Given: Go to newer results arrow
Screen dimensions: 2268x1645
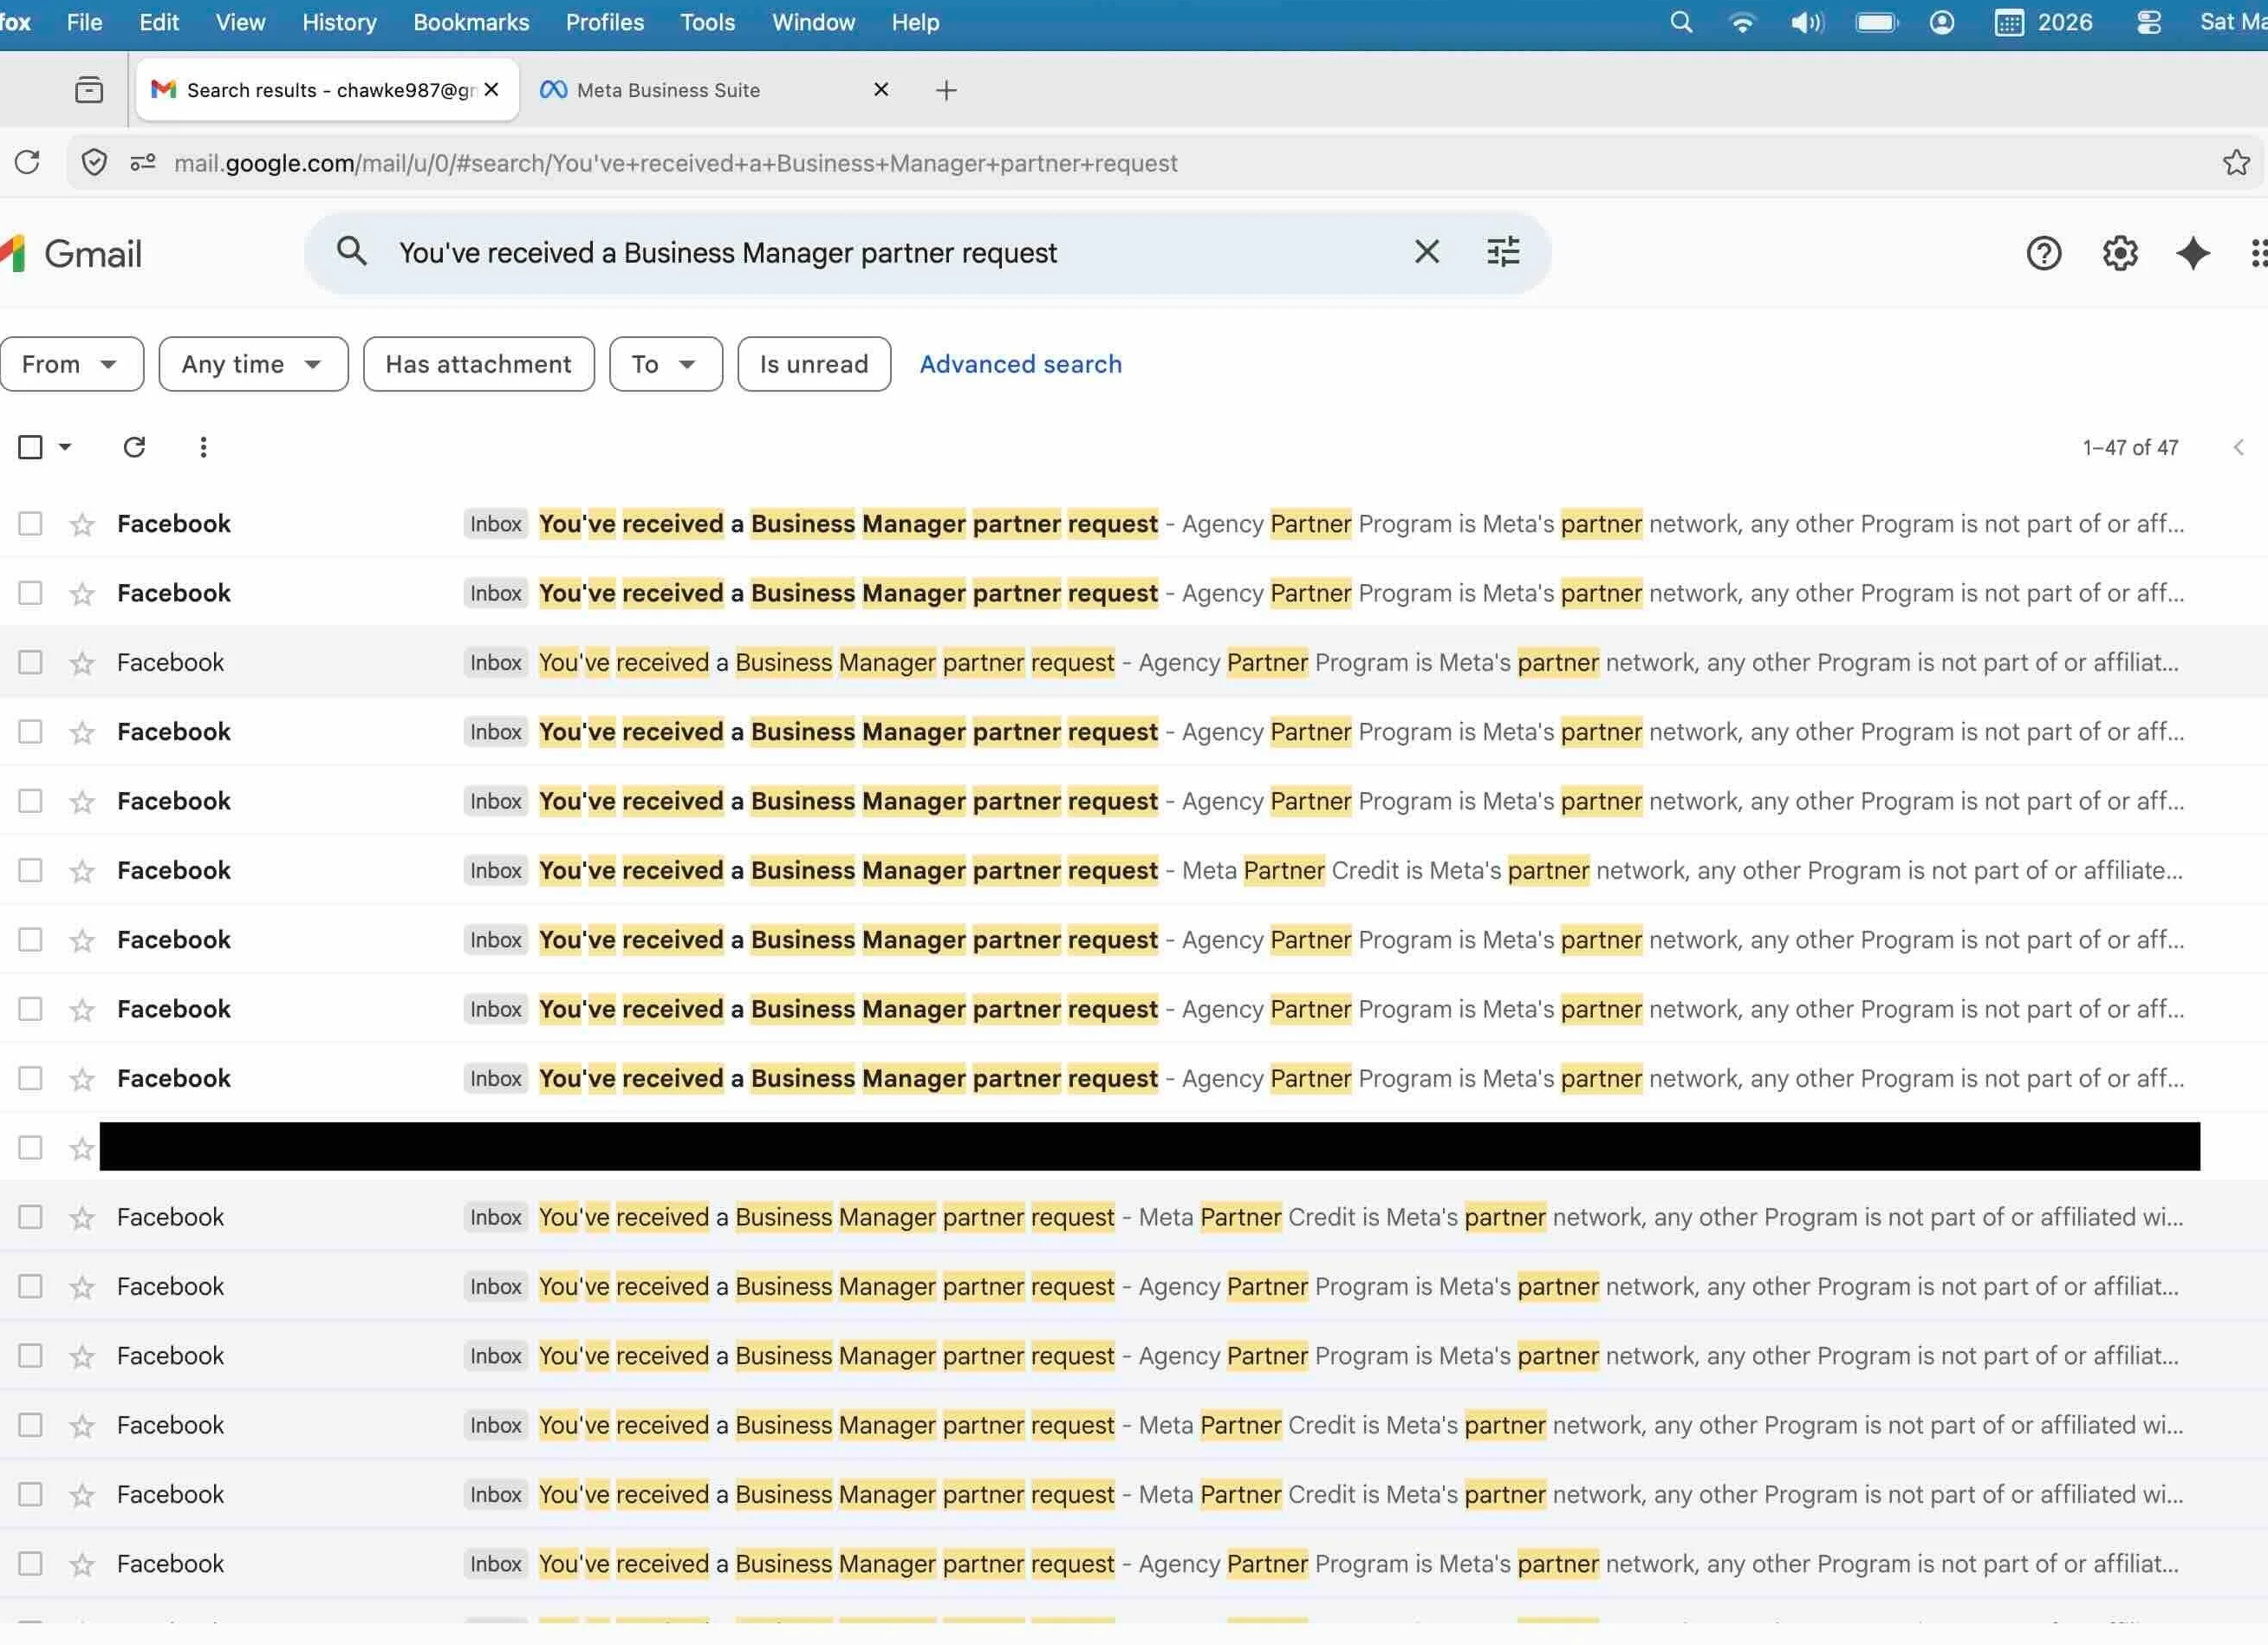Looking at the screenshot, I should click(2238, 448).
